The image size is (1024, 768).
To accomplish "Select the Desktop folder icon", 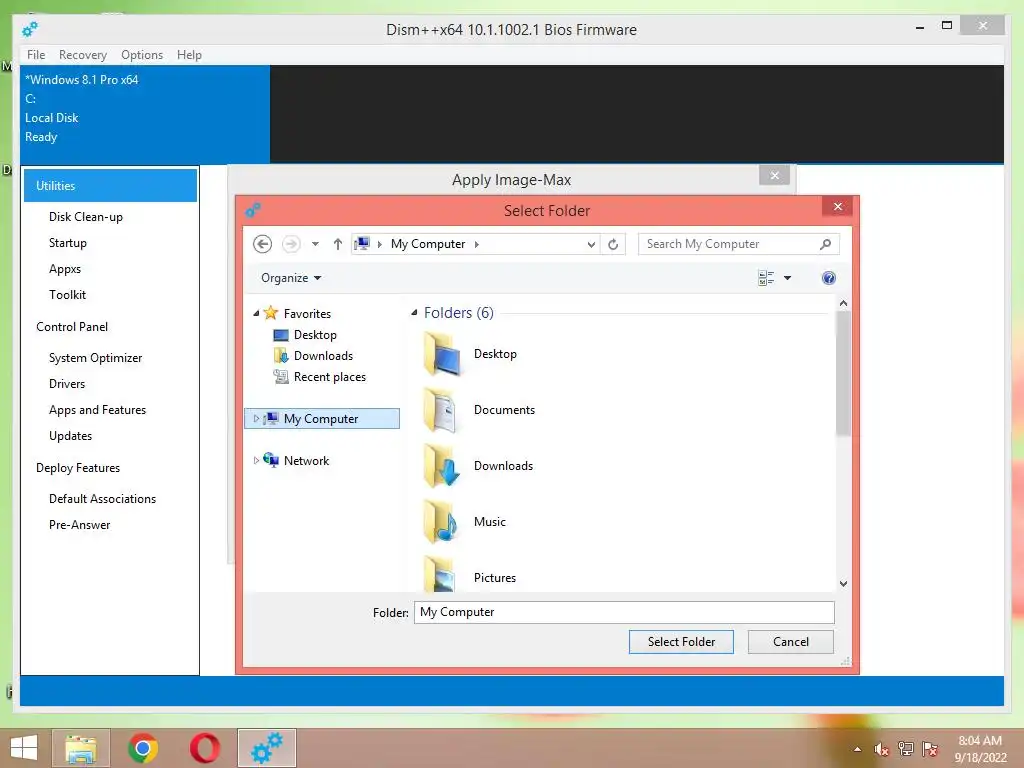I will click(442, 354).
